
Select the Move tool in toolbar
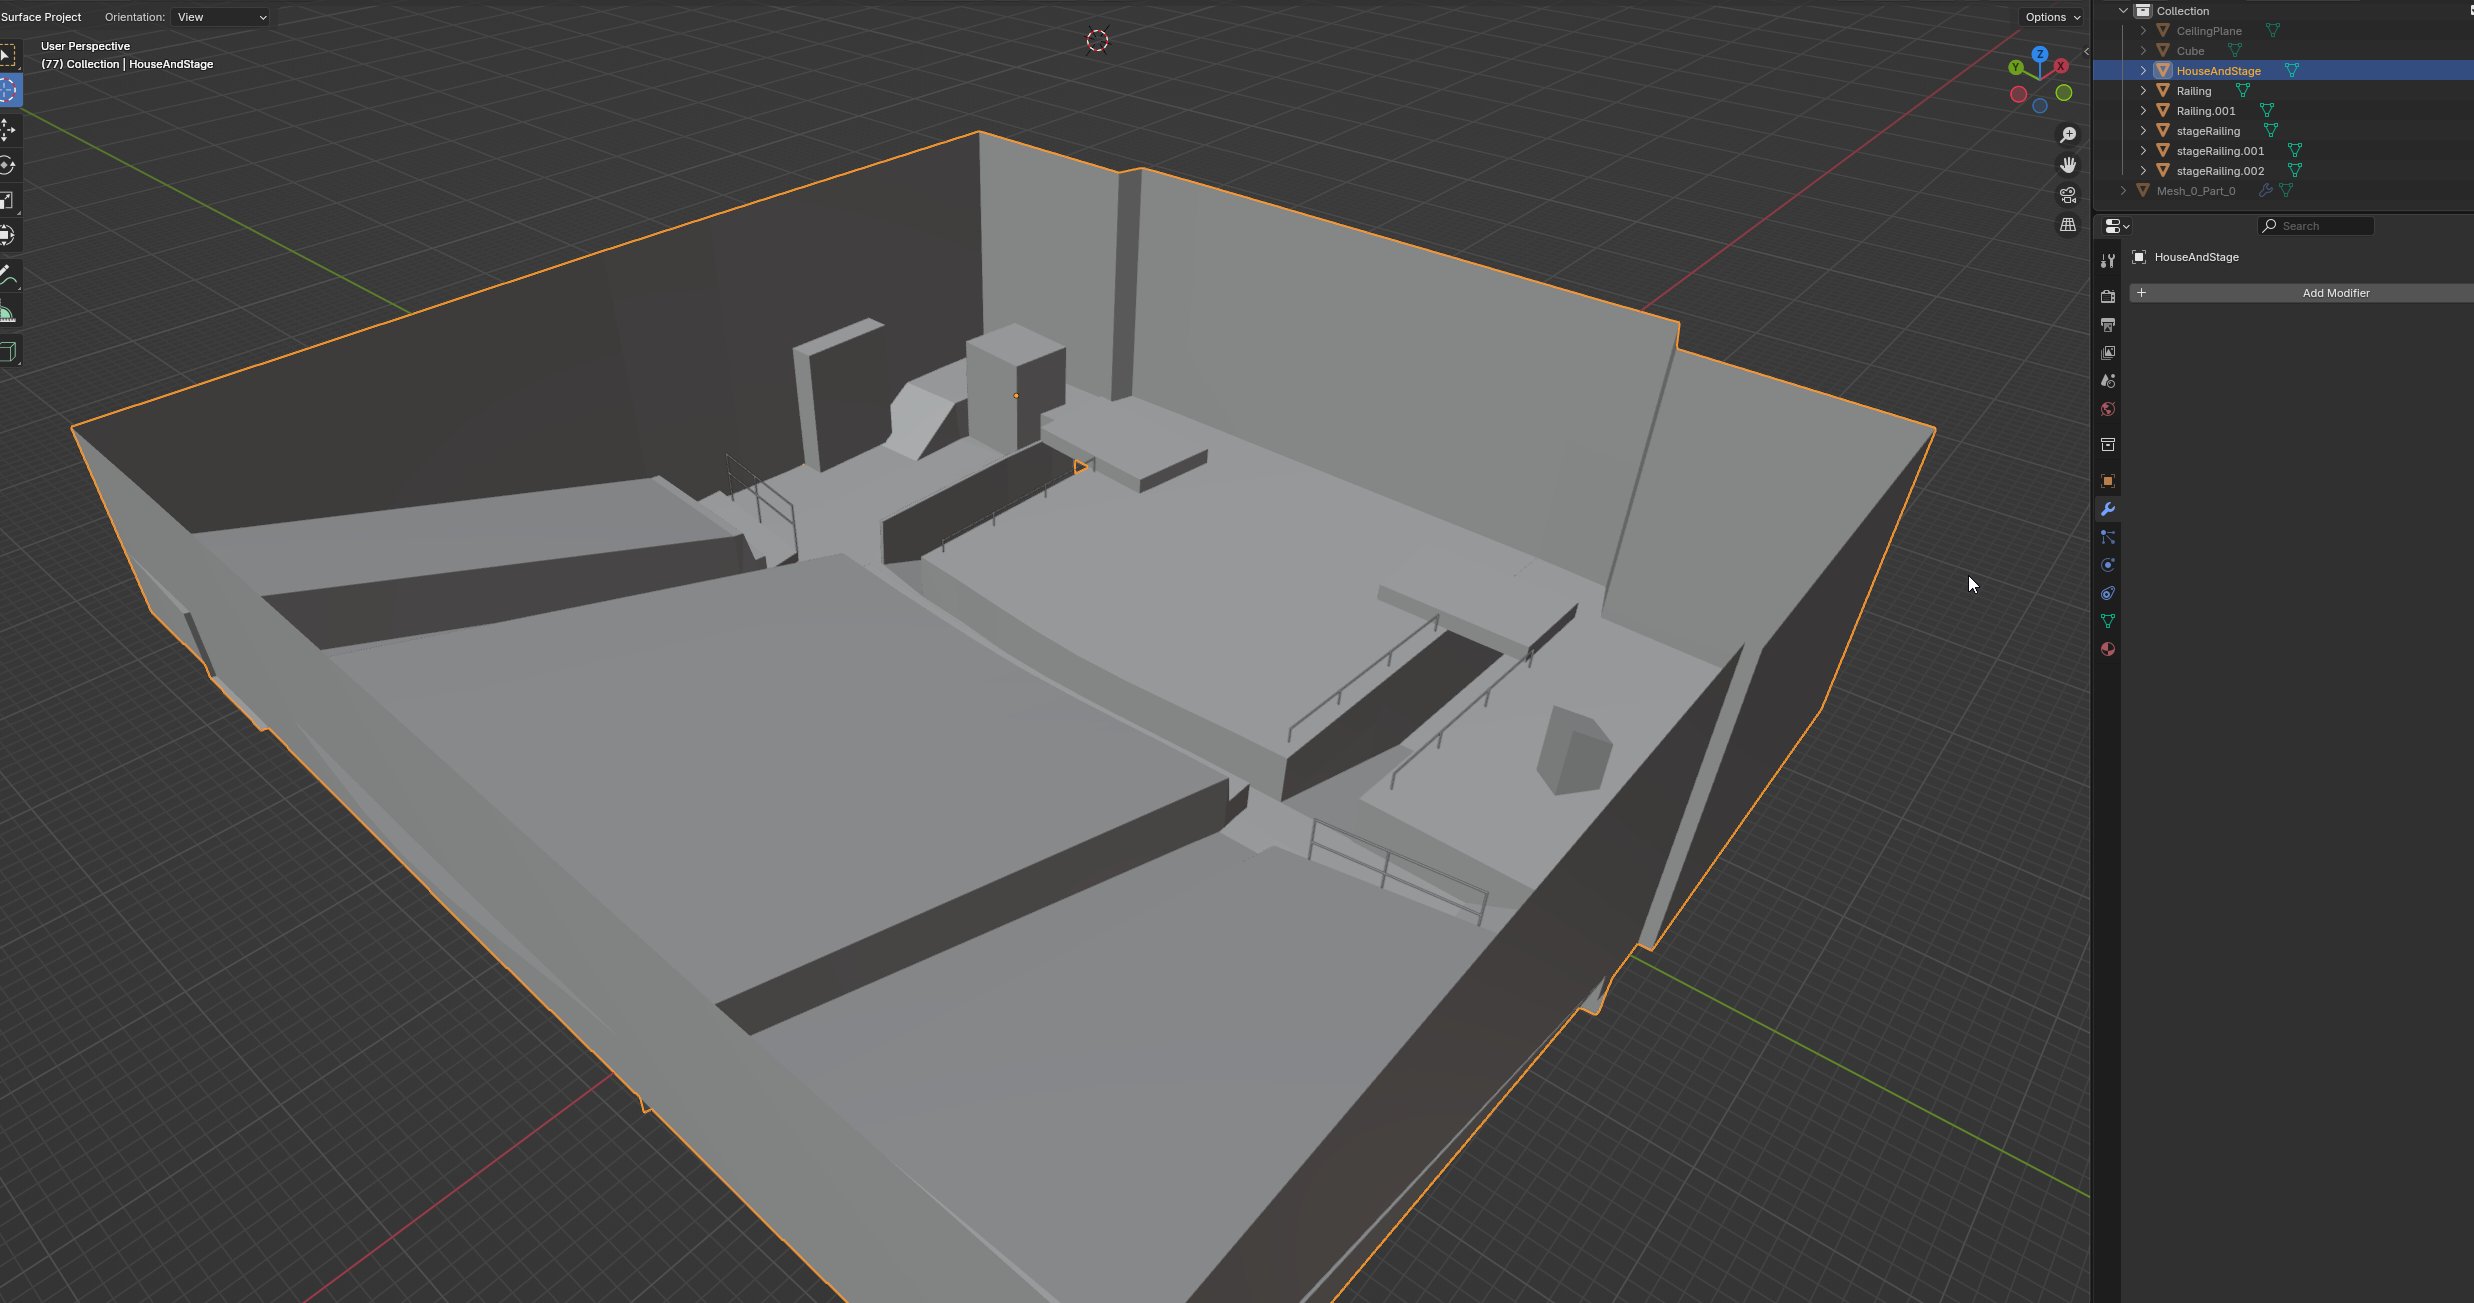[8, 130]
